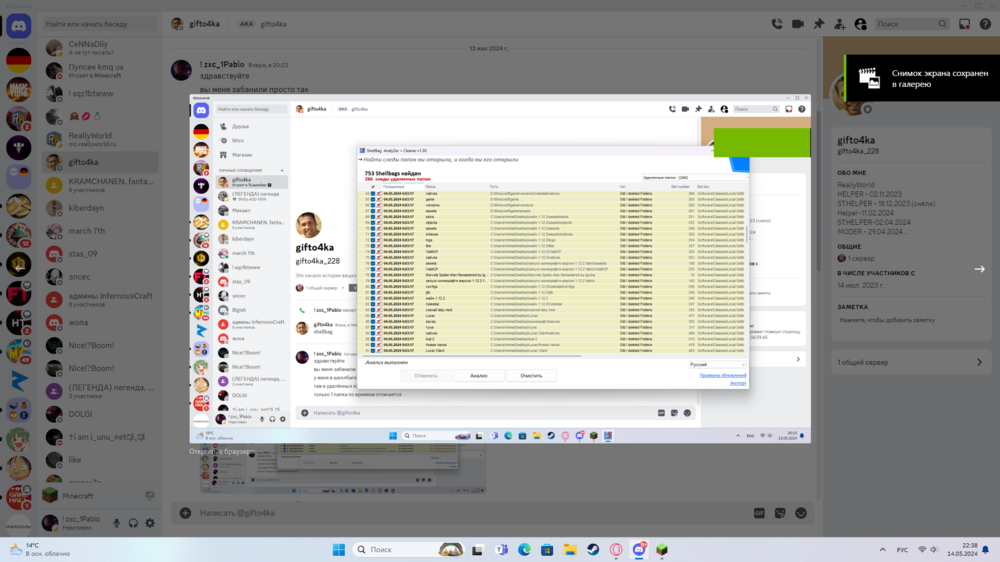The height and width of the screenshot is (562, 1000).
Task: Open the emoji picker
Action: [801, 513]
